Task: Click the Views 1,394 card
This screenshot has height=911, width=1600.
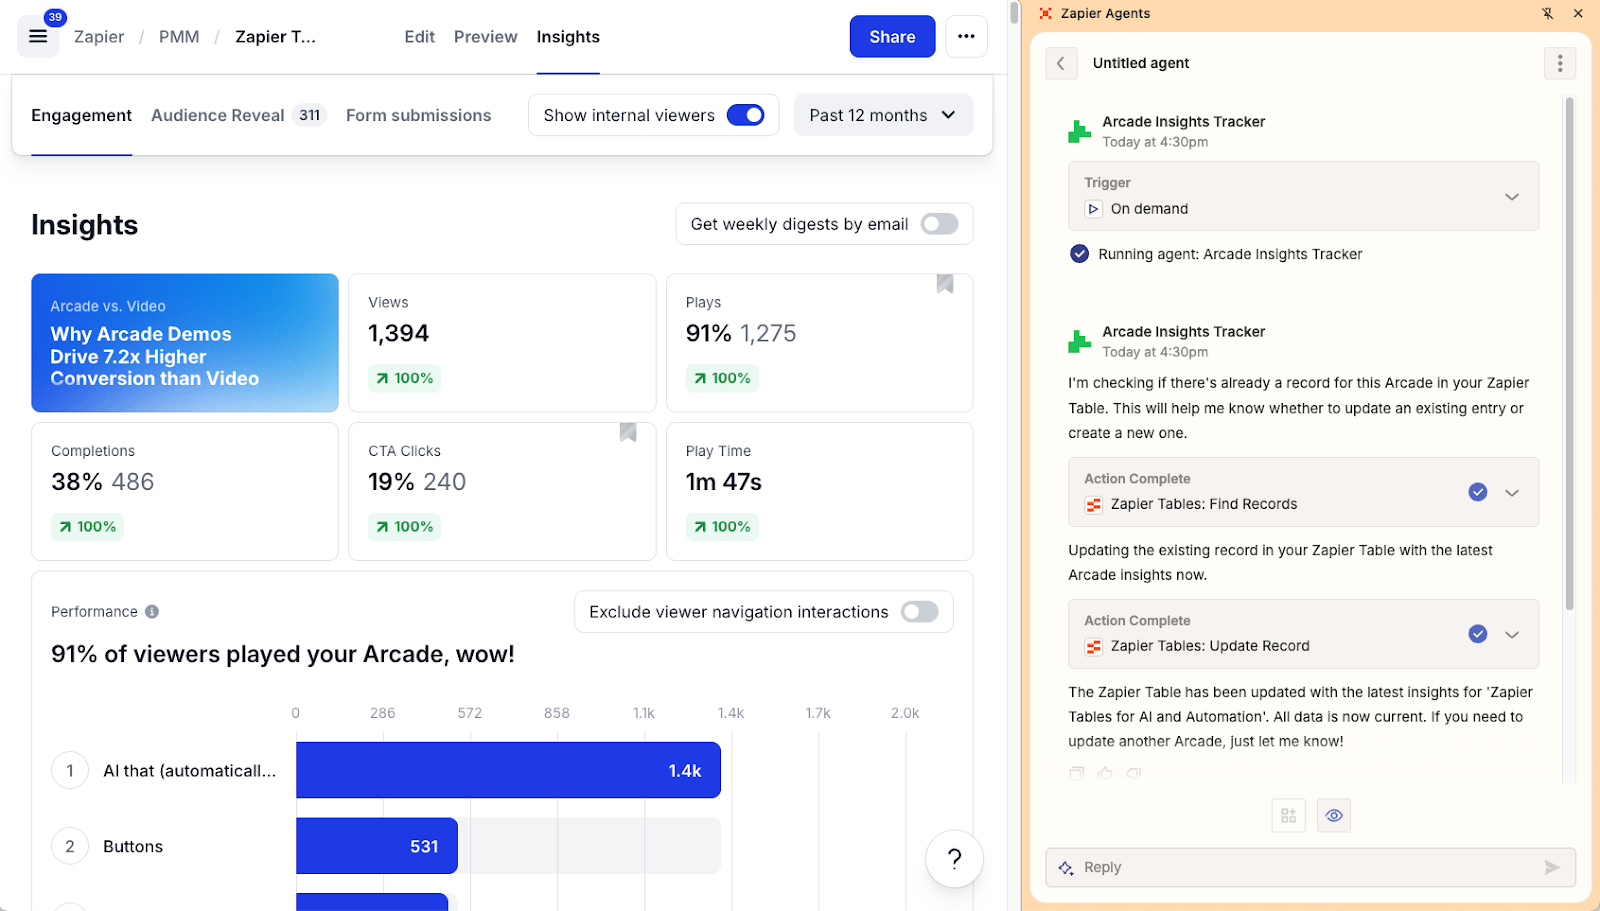Action: point(502,343)
